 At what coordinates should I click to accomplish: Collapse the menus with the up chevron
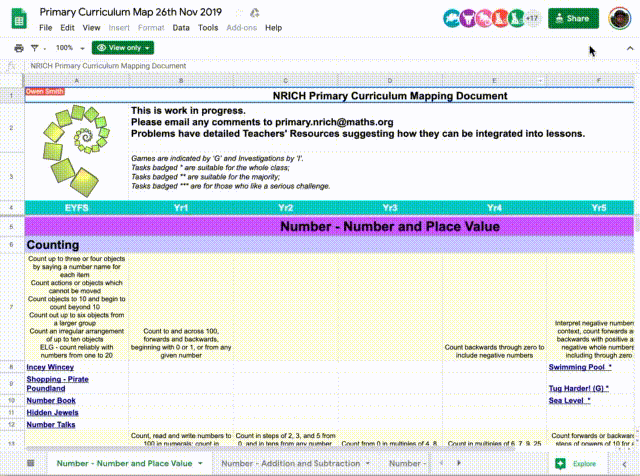(617, 47)
